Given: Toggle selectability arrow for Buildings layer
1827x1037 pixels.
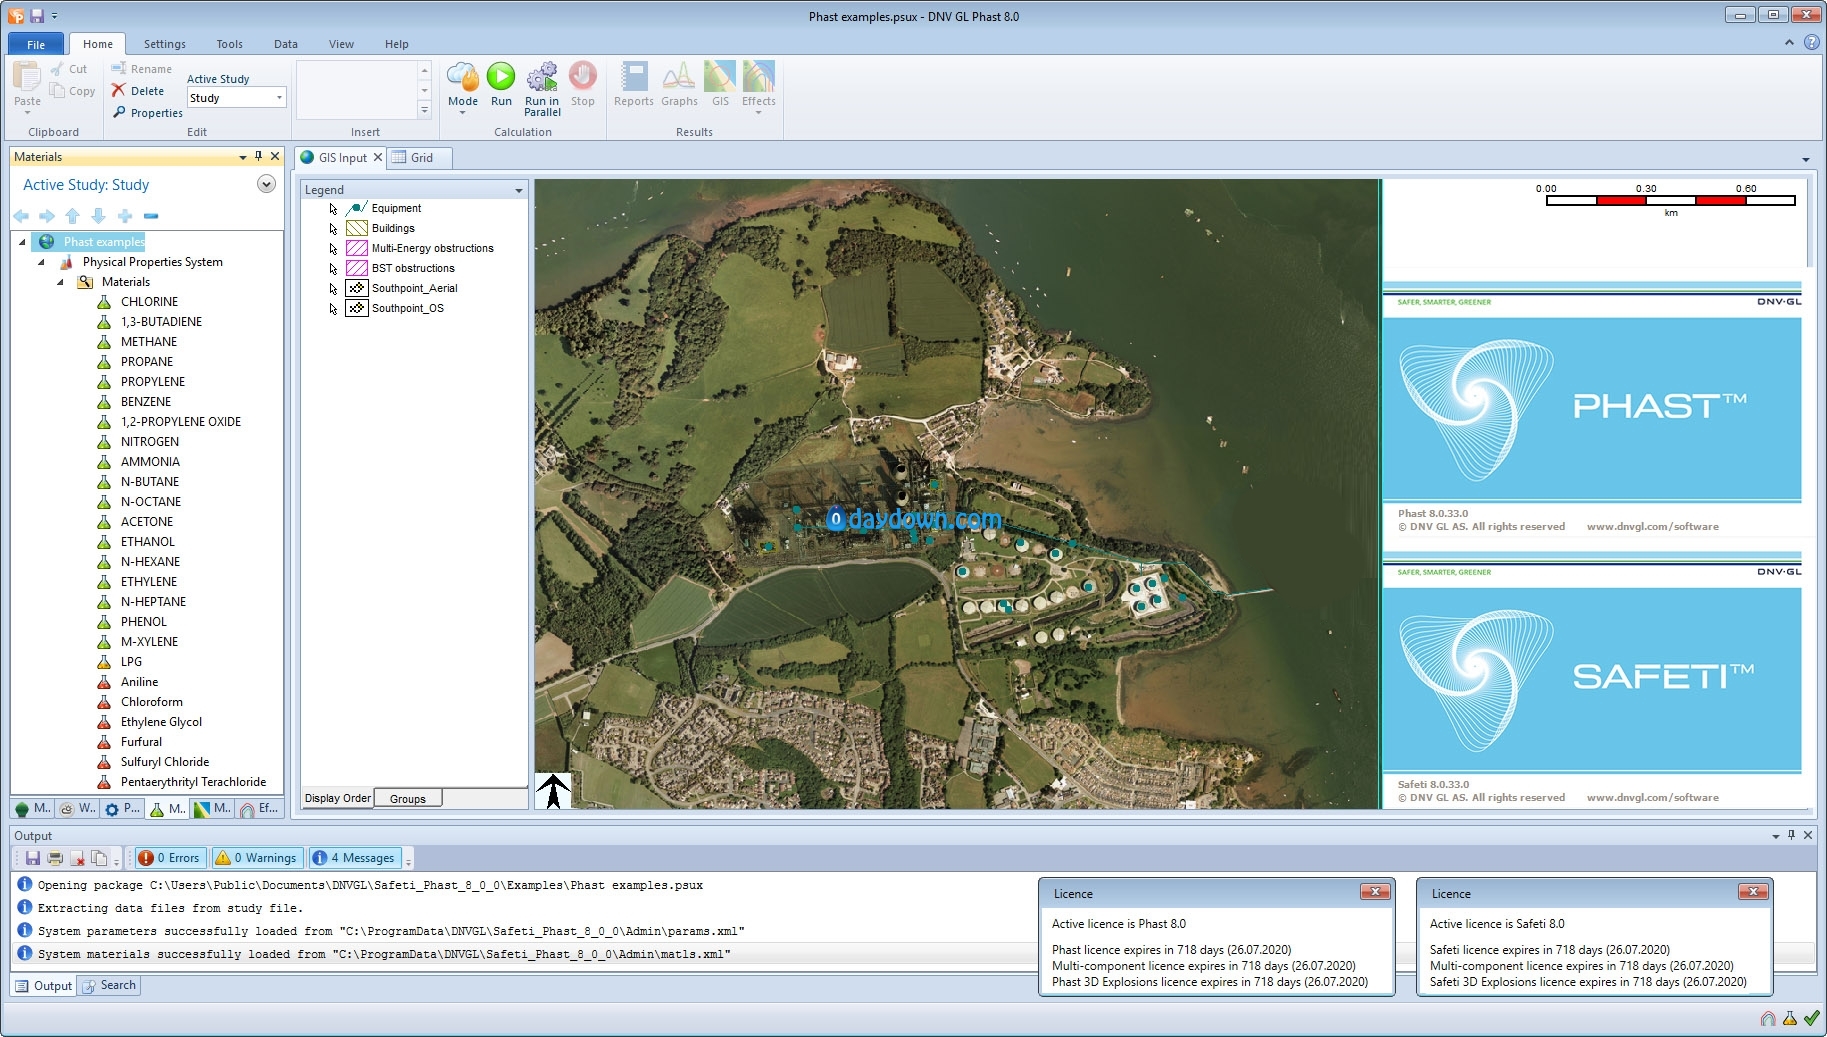Looking at the screenshot, I should click(x=334, y=229).
